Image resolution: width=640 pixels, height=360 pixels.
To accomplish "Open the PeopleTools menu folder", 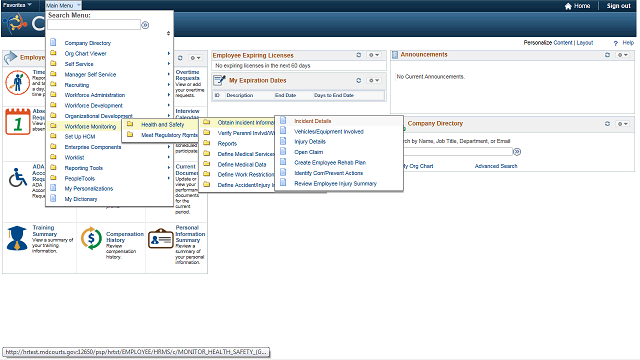I will click(x=80, y=178).
